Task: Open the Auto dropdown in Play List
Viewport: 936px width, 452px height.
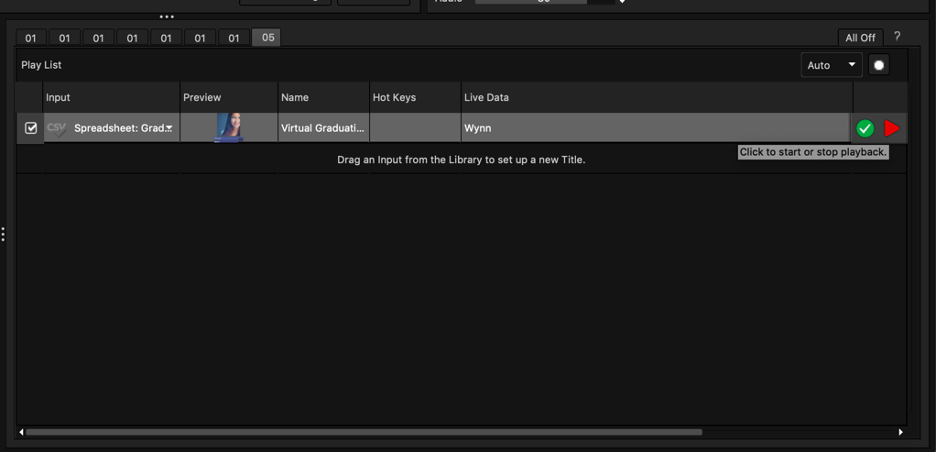Action: 832,65
